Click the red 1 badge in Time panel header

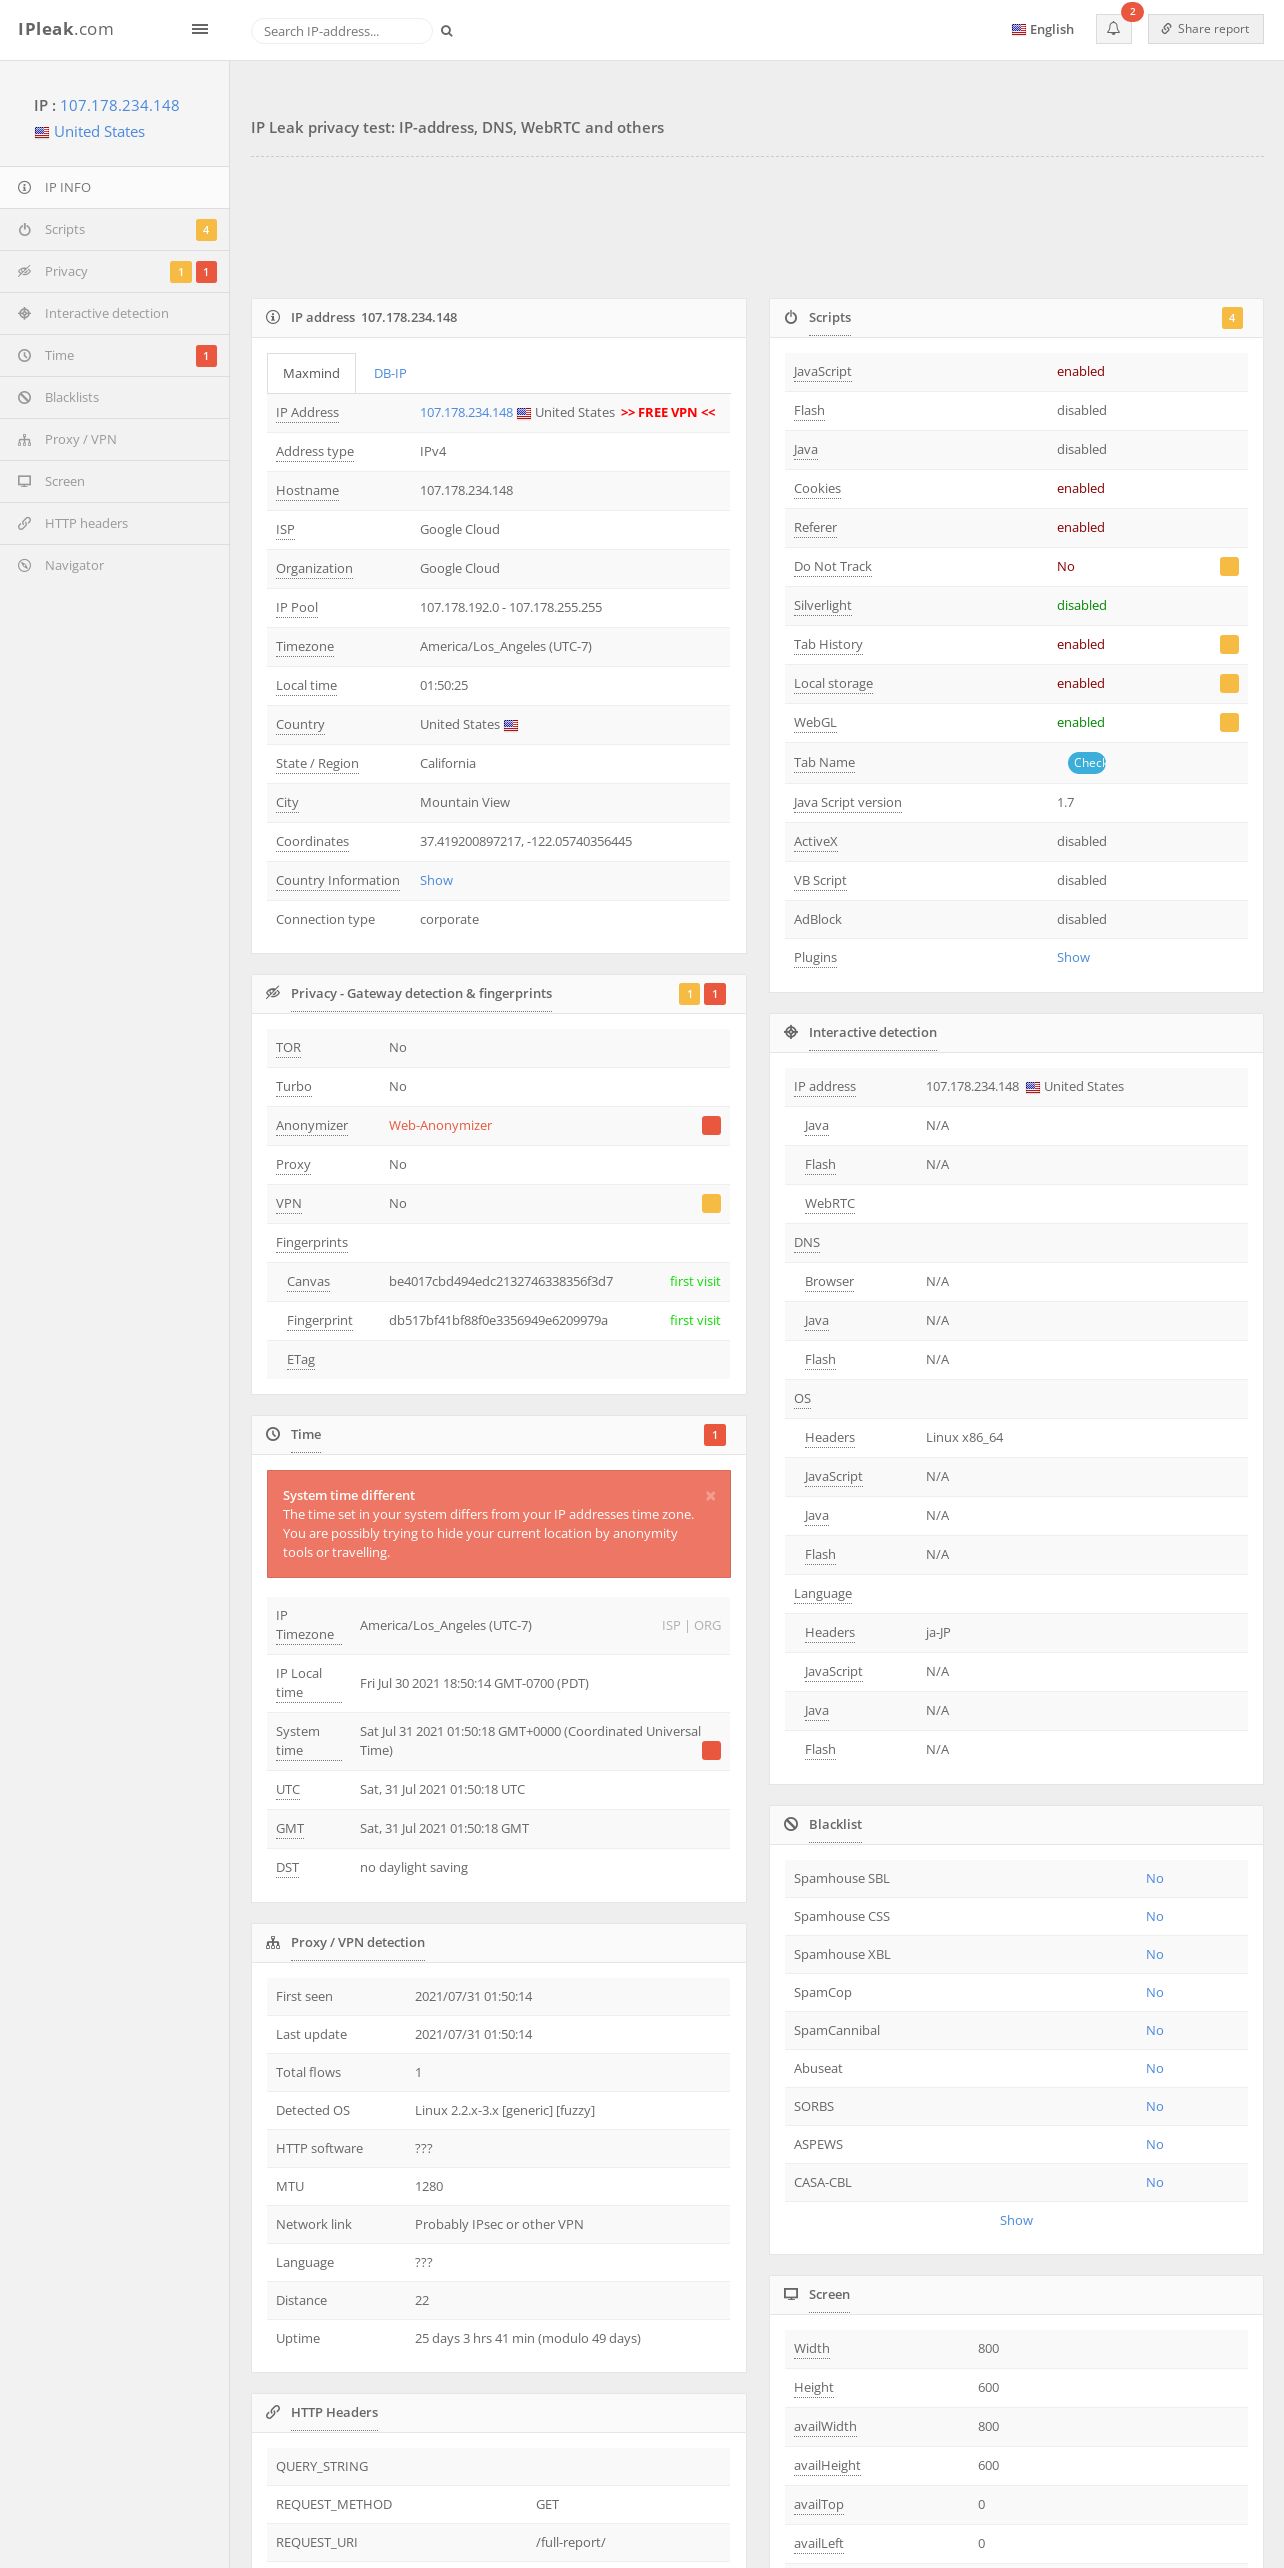click(715, 1435)
